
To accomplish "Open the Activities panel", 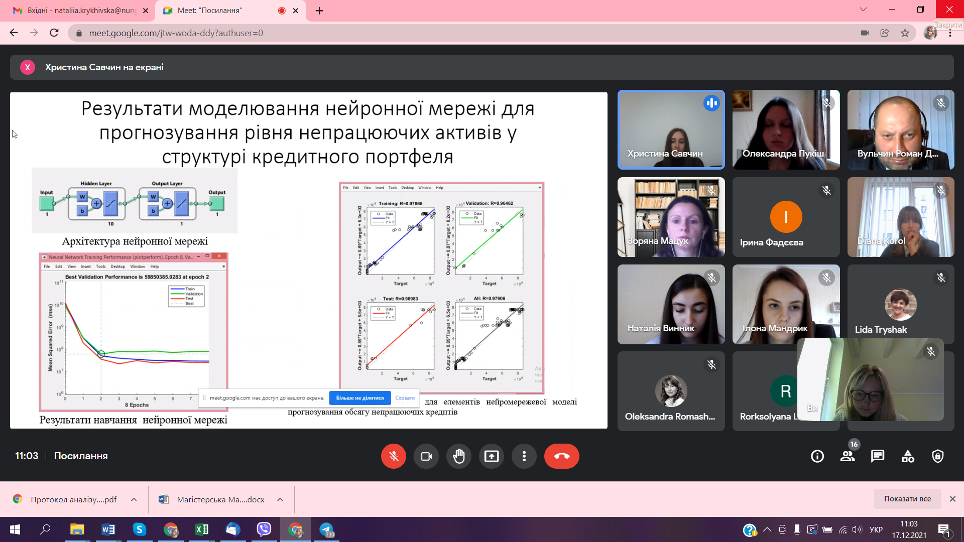I will pos(907,456).
